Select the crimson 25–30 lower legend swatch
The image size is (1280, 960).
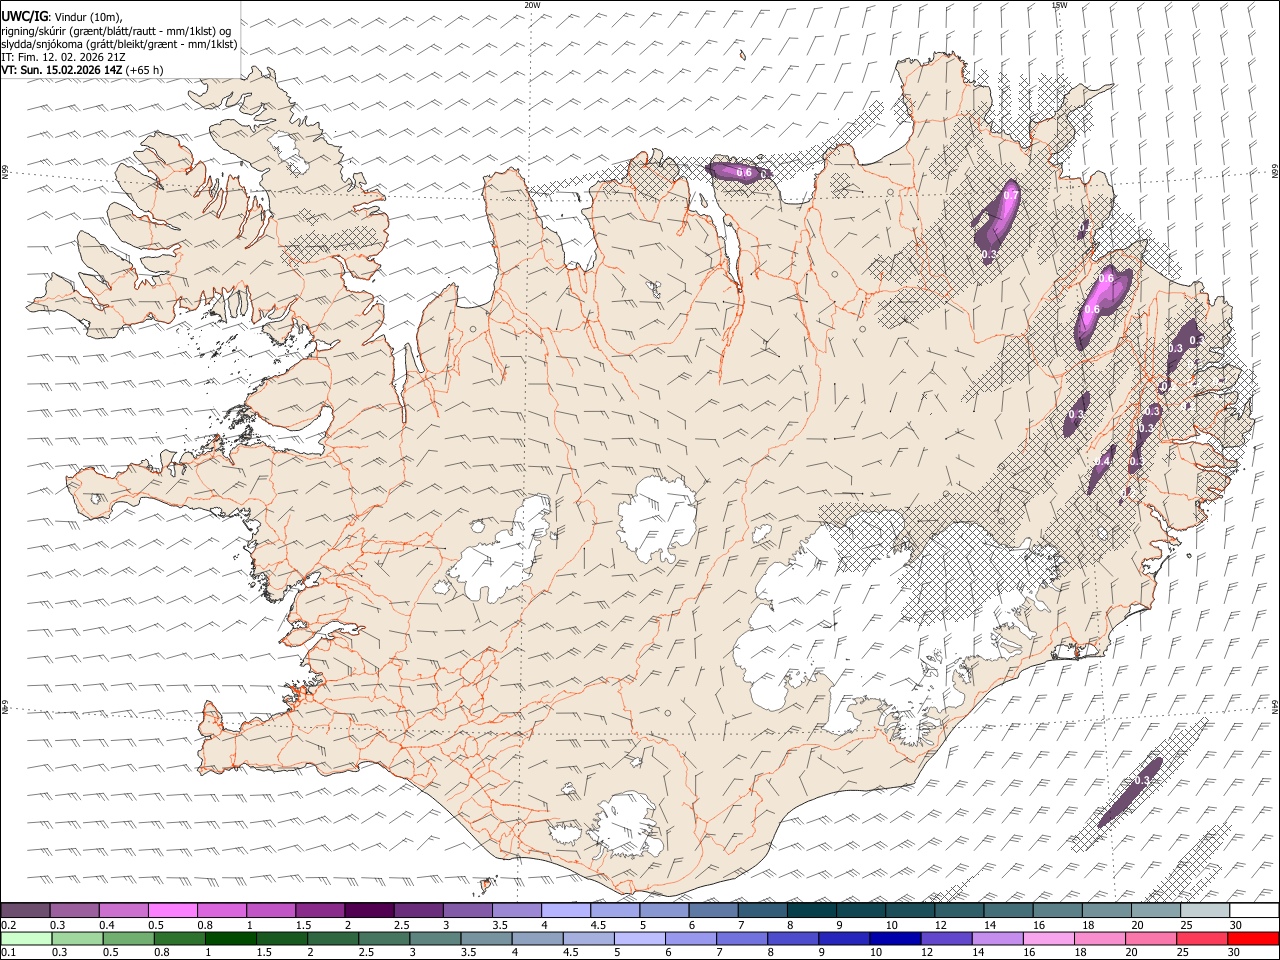tap(1201, 939)
